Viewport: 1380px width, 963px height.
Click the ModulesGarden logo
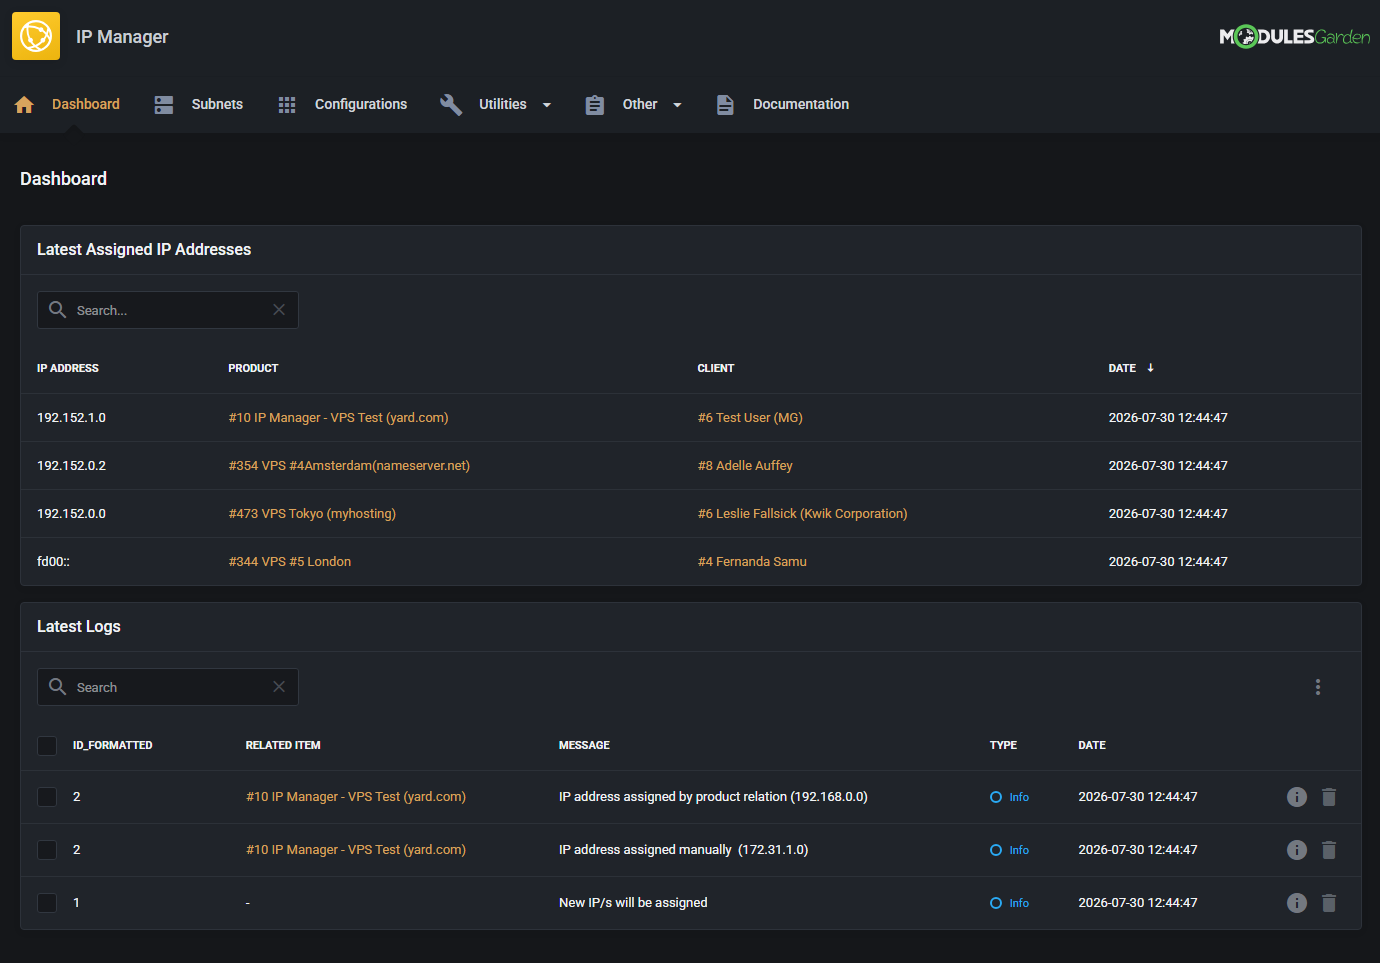pos(1295,37)
